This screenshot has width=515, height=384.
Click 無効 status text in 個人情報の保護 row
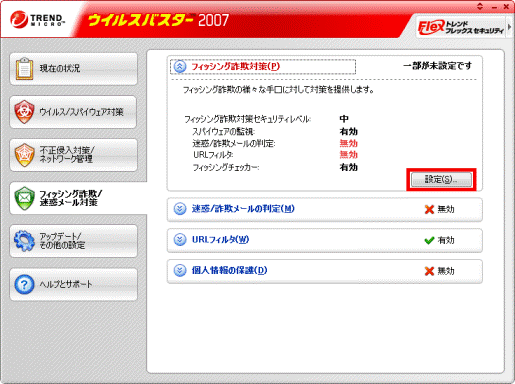click(446, 271)
